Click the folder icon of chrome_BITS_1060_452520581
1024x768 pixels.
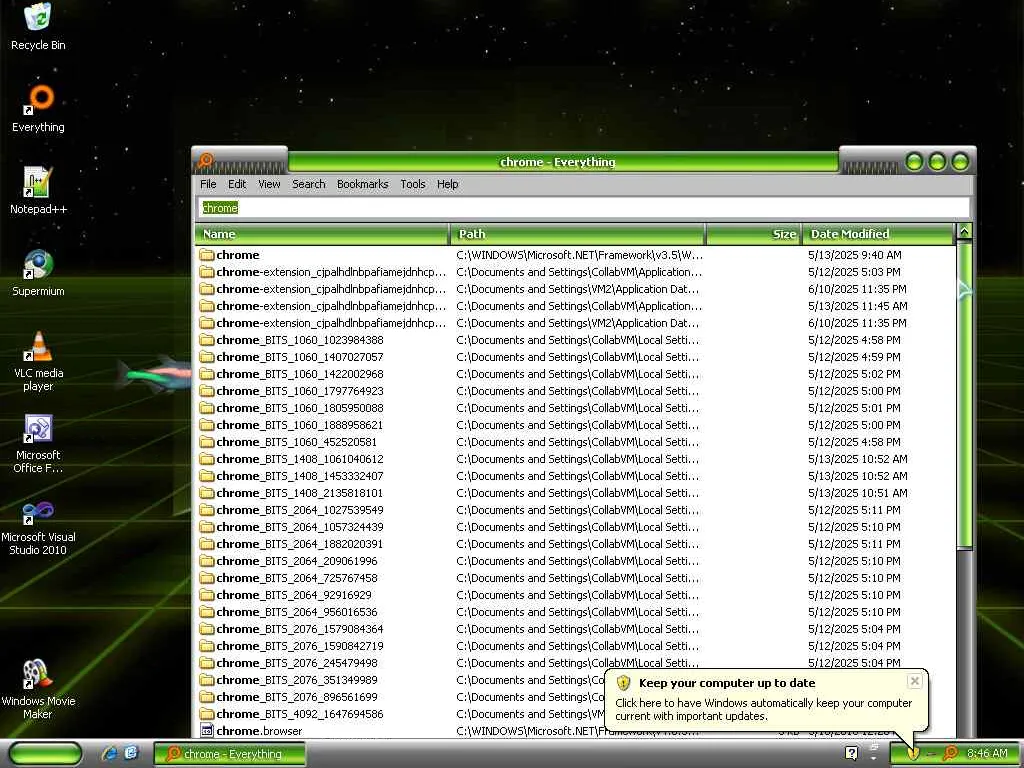point(207,441)
